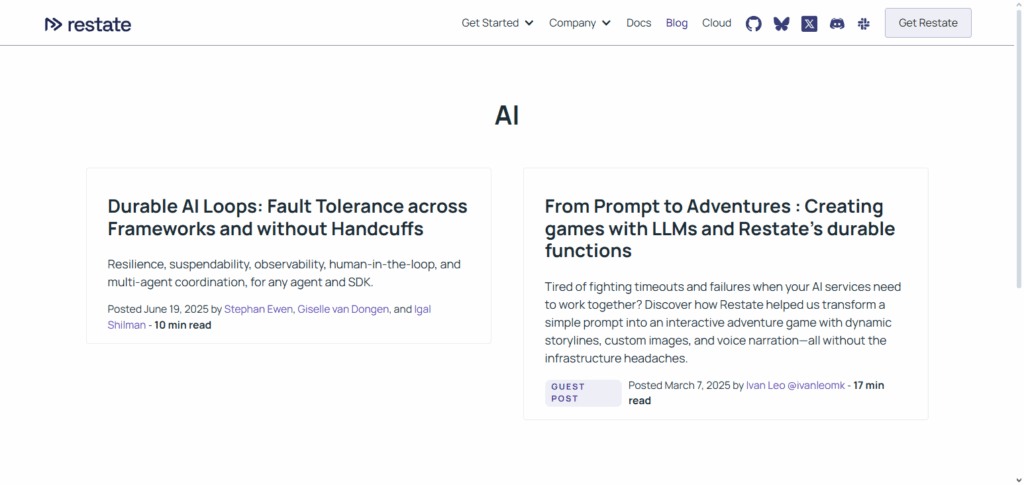The height and width of the screenshot is (485, 1024).
Task: Open the Durable AI Loops article
Action: tap(287, 217)
